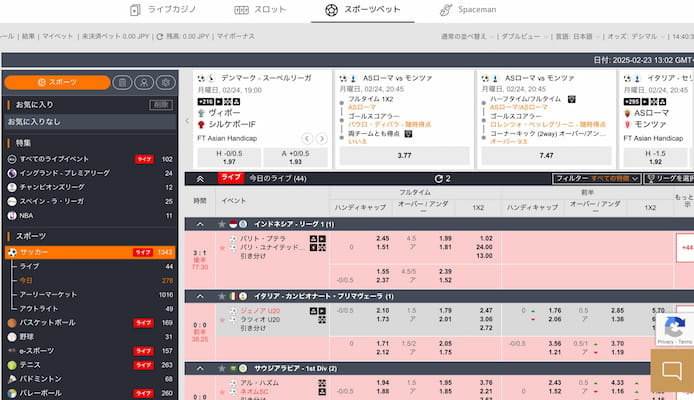Favorite the ジェノア U20 match star
The height and width of the screenshot is (400, 694).
pyautogui.click(x=222, y=320)
